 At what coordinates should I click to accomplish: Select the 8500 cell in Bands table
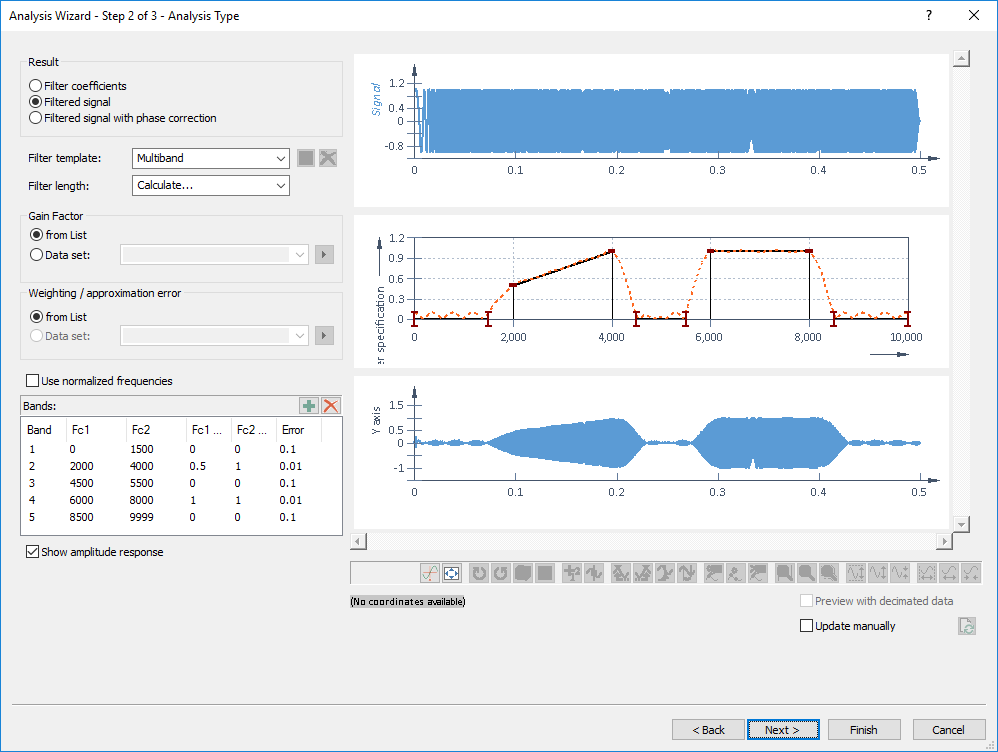[x=81, y=517]
